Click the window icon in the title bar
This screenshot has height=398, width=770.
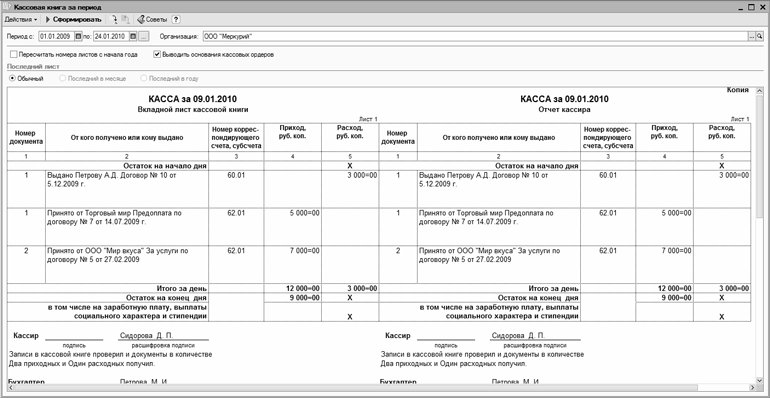point(7,7)
